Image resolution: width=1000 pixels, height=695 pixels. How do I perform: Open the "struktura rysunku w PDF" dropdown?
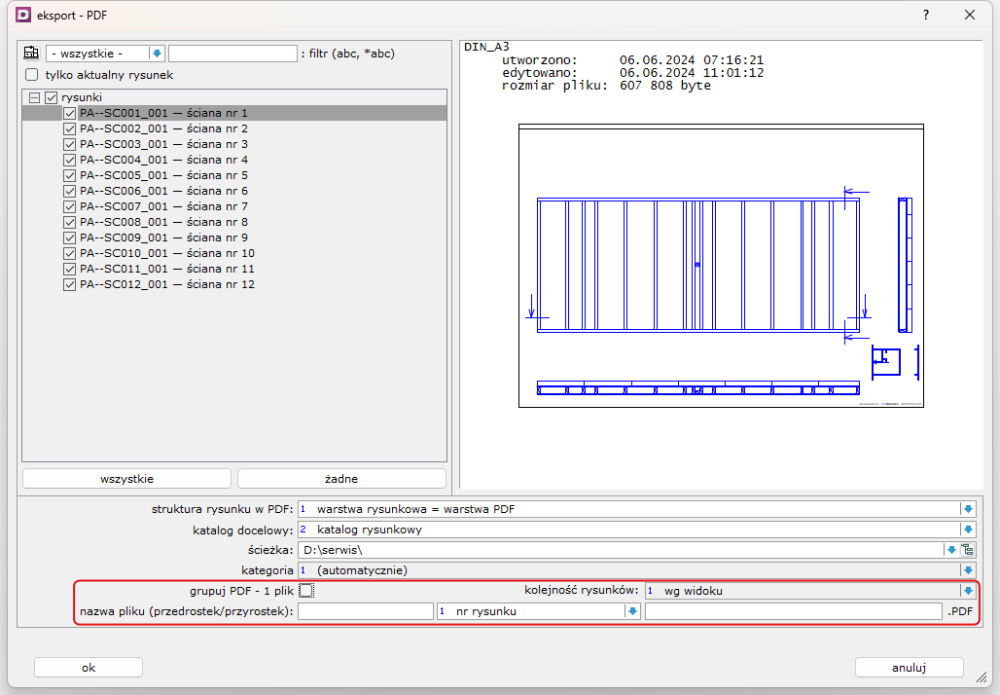968,509
